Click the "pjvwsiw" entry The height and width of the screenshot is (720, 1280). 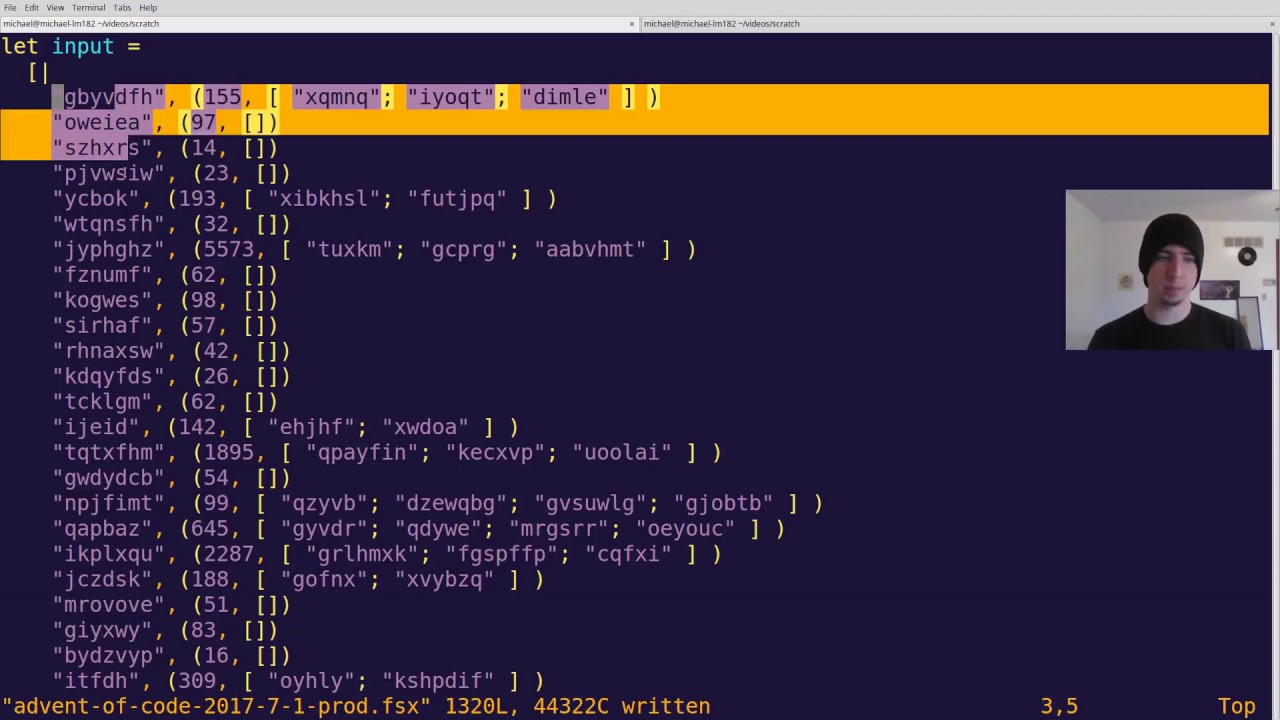click(x=172, y=173)
